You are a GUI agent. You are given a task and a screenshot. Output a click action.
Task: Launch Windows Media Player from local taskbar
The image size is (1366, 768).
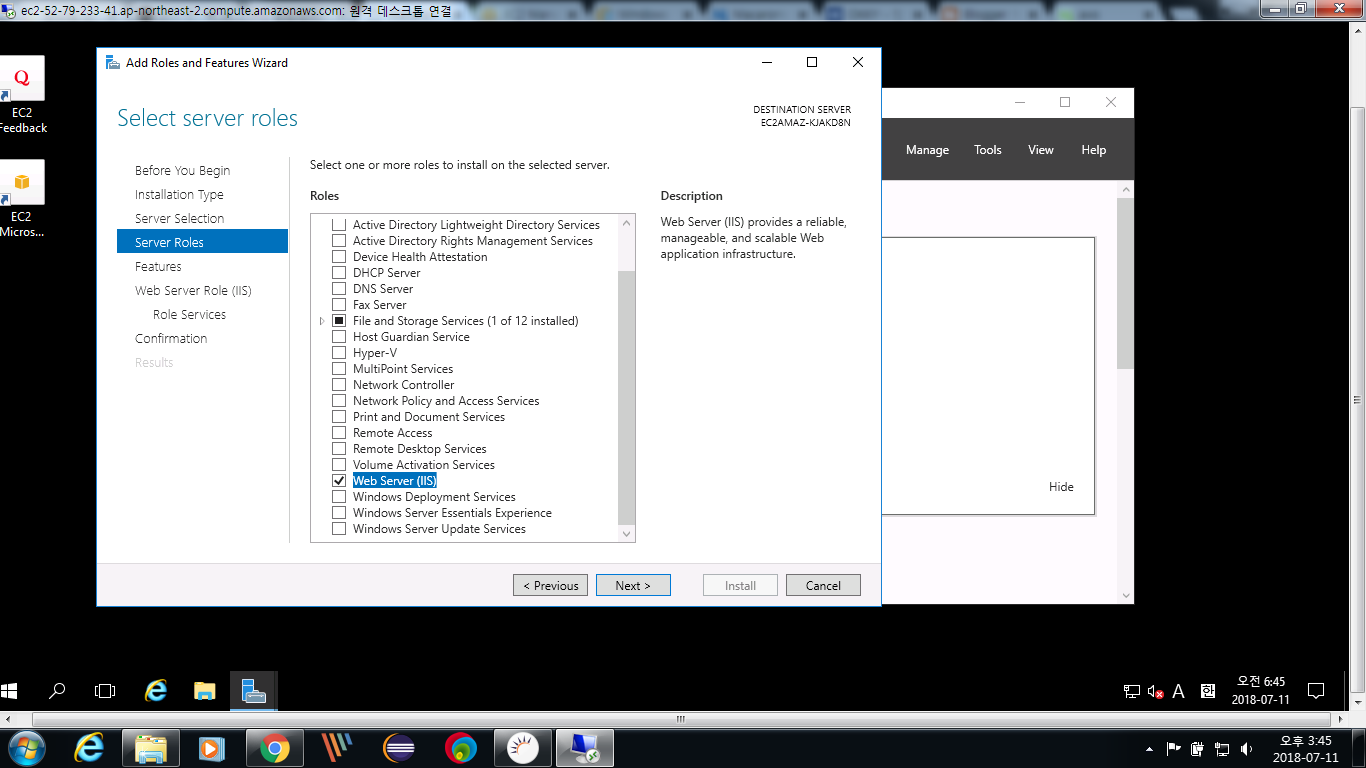(x=210, y=748)
